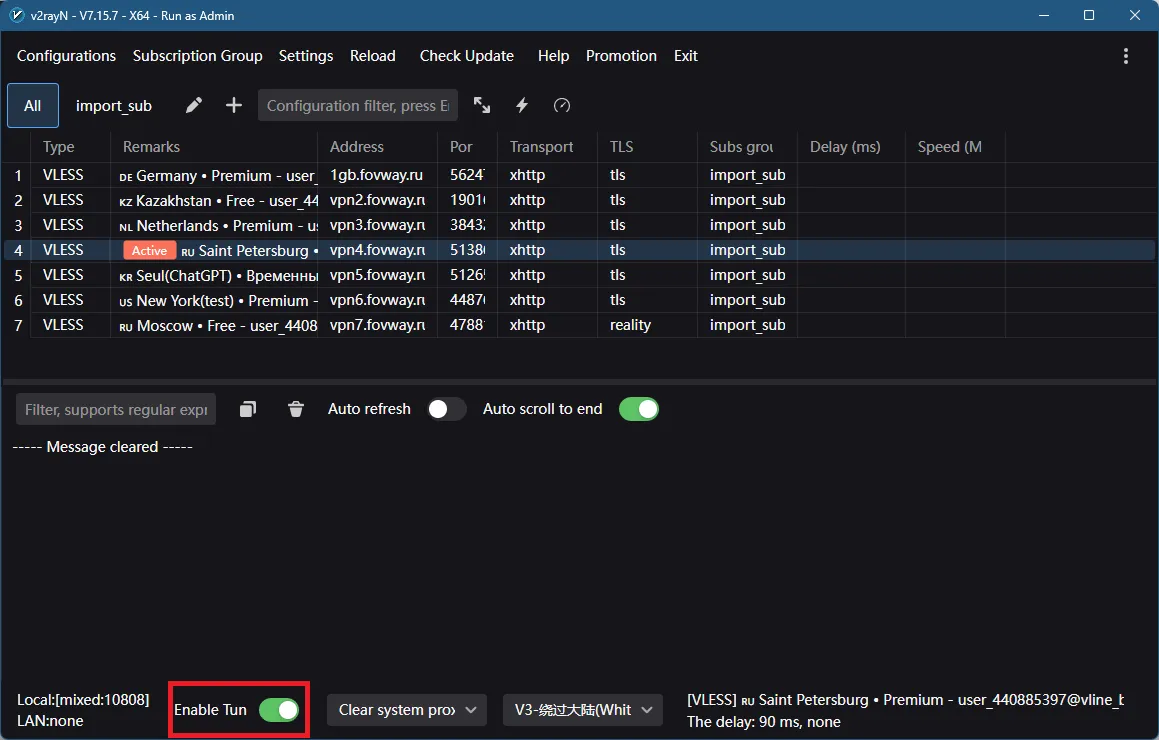
Task: Click the lightning bolt icon
Action: point(522,105)
